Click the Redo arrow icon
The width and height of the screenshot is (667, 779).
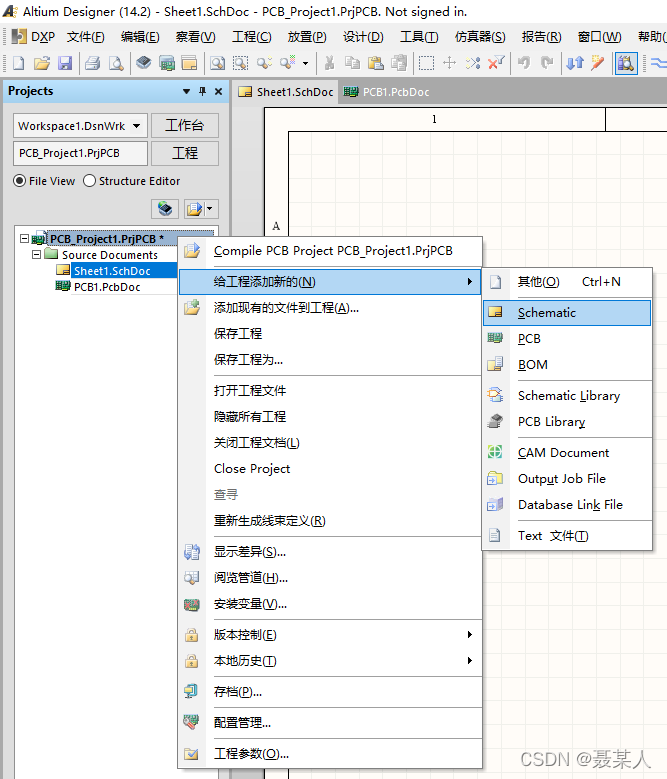547,63
